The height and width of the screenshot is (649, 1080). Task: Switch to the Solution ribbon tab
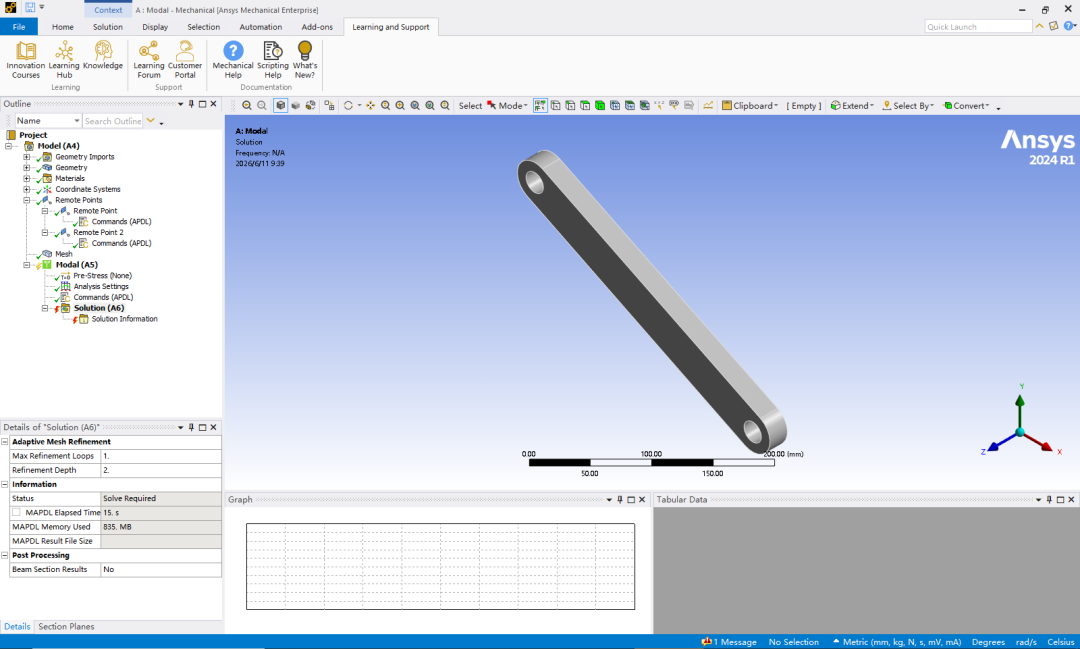tap(107, 27)
